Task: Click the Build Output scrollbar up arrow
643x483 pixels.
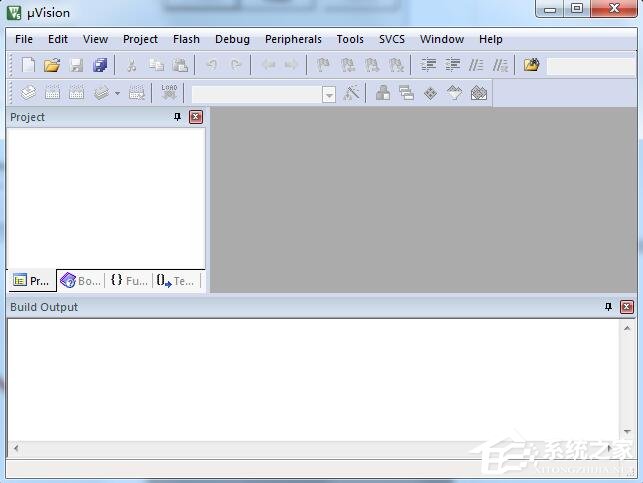Action: point(627,328)
